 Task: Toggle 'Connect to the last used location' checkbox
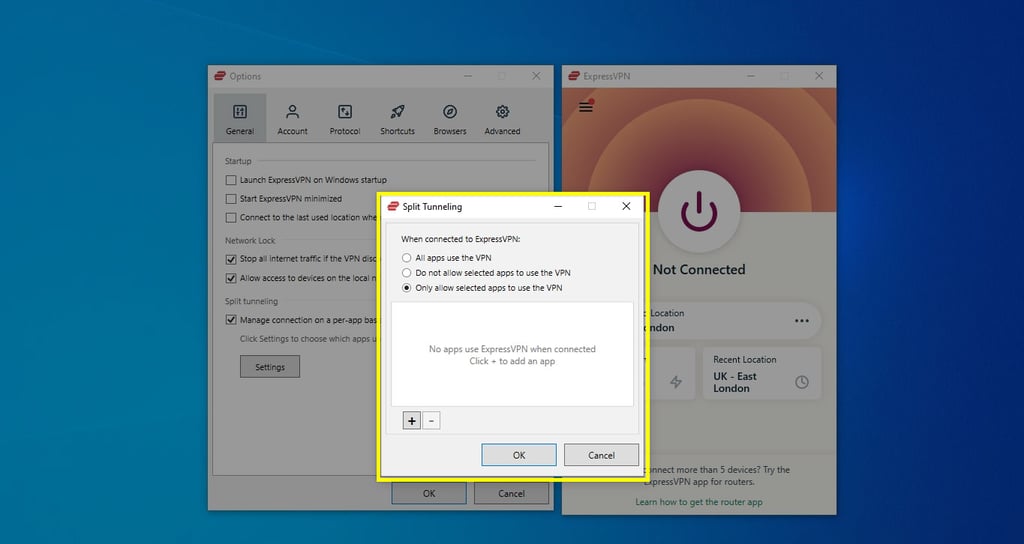tap(231, 217)
